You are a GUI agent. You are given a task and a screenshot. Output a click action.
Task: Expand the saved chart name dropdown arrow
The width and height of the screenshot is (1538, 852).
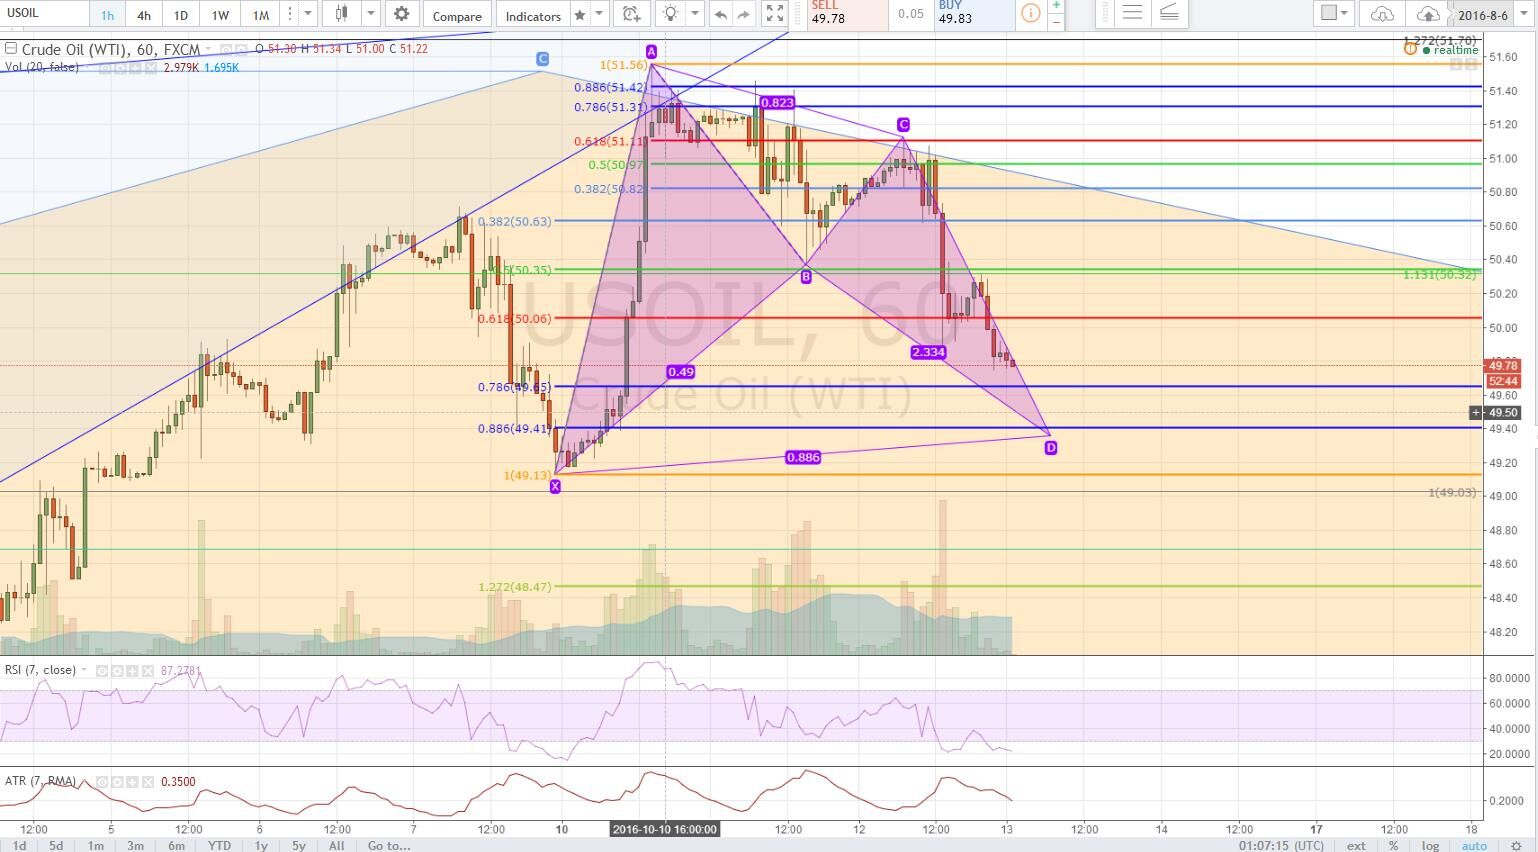(x=1524, y=15)
